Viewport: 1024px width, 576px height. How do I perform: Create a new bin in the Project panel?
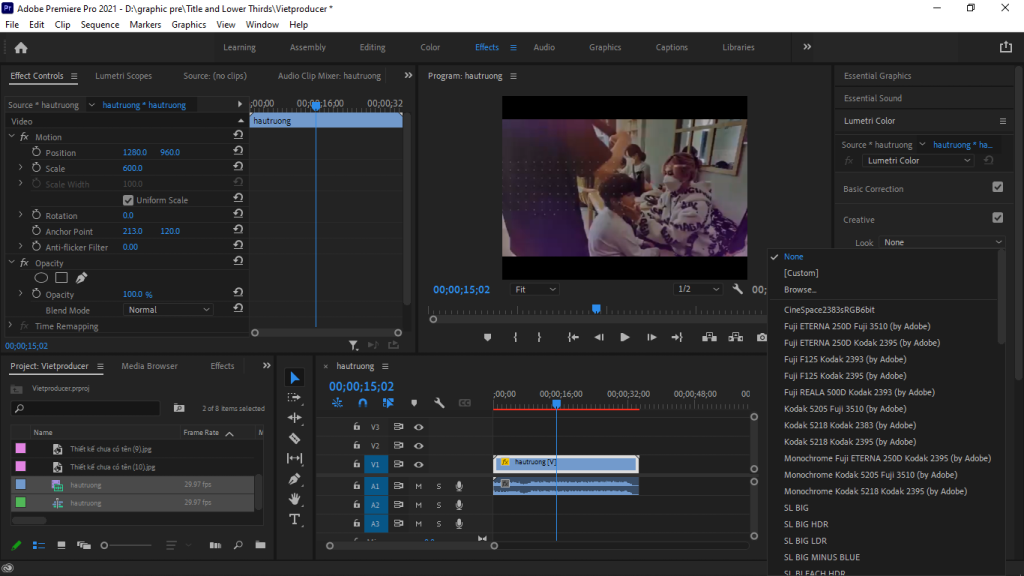[262, 545]
